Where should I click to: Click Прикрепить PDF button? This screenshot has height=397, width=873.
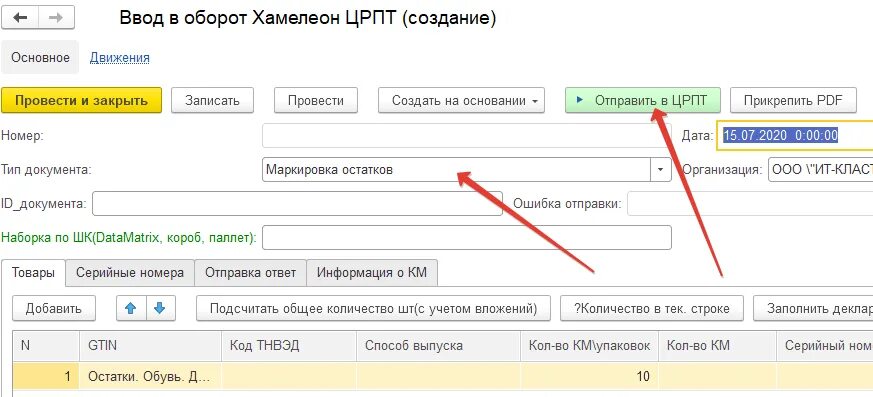(794, 100)
